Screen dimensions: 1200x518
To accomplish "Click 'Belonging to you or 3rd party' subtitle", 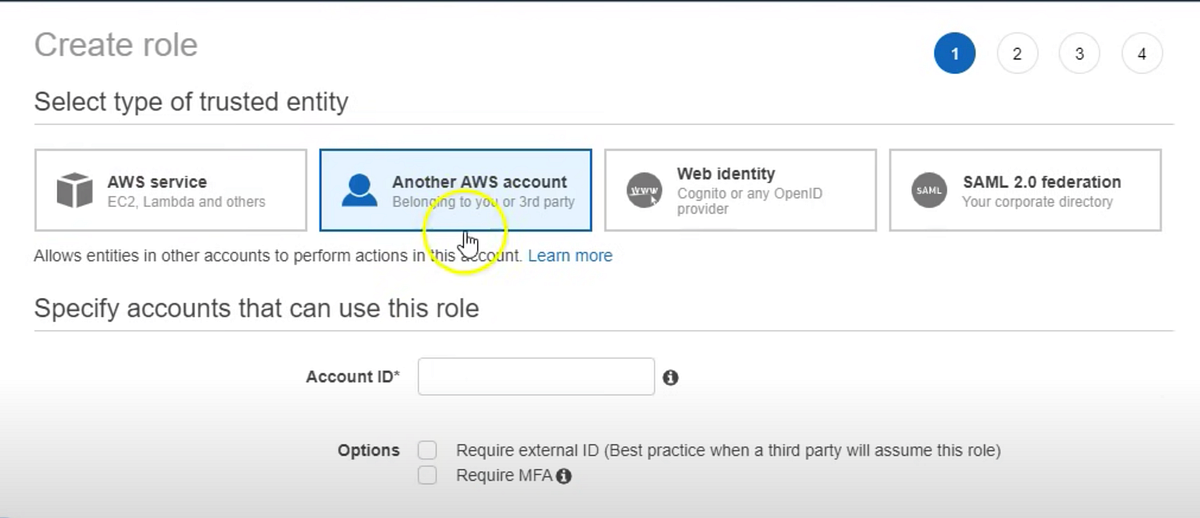I will pyautogui.click(x=483, y=202).
